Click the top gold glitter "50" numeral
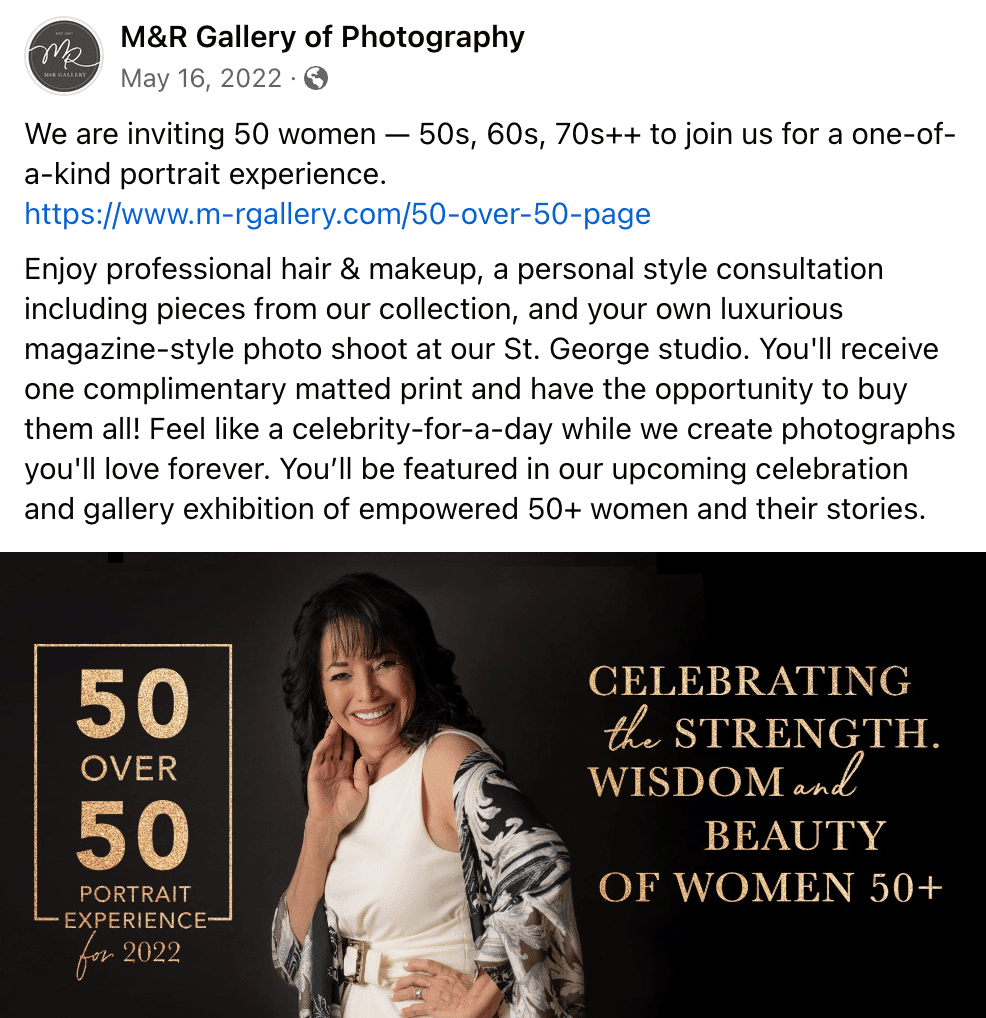Viewport: 986px width, 1018px height. click(x=132, y=704)
